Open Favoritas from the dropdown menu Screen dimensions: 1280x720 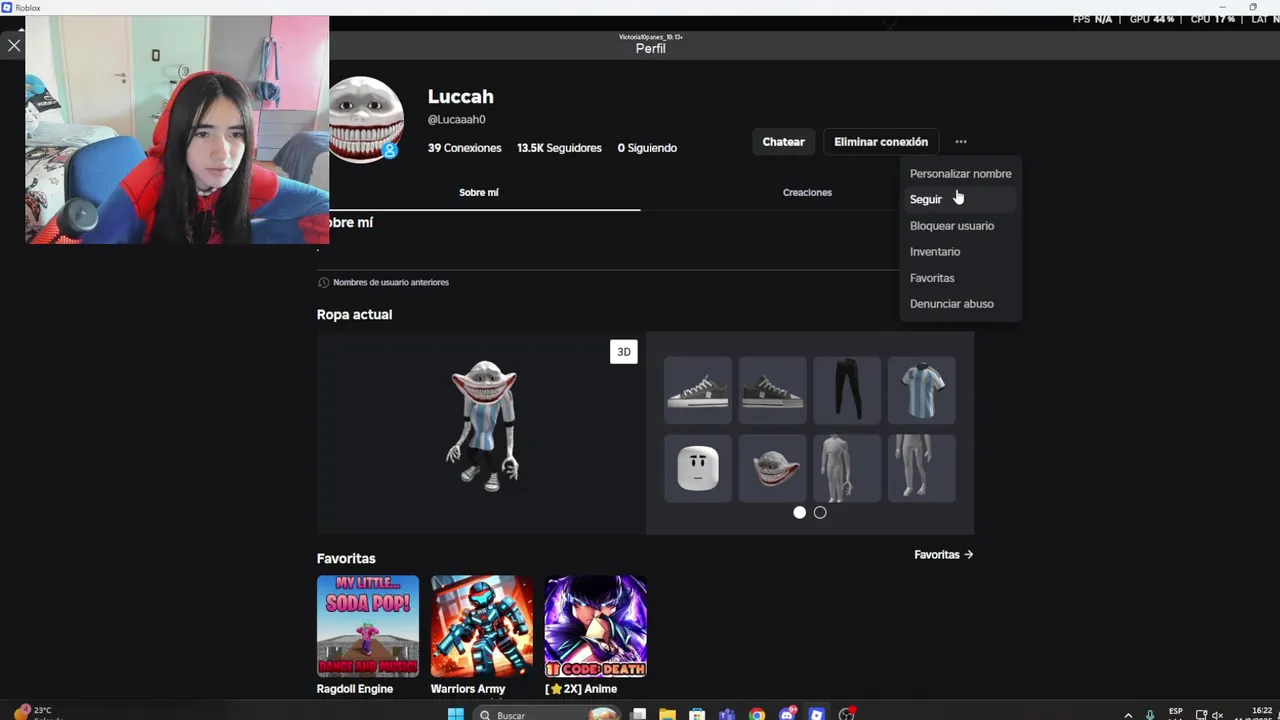point(960,278)
